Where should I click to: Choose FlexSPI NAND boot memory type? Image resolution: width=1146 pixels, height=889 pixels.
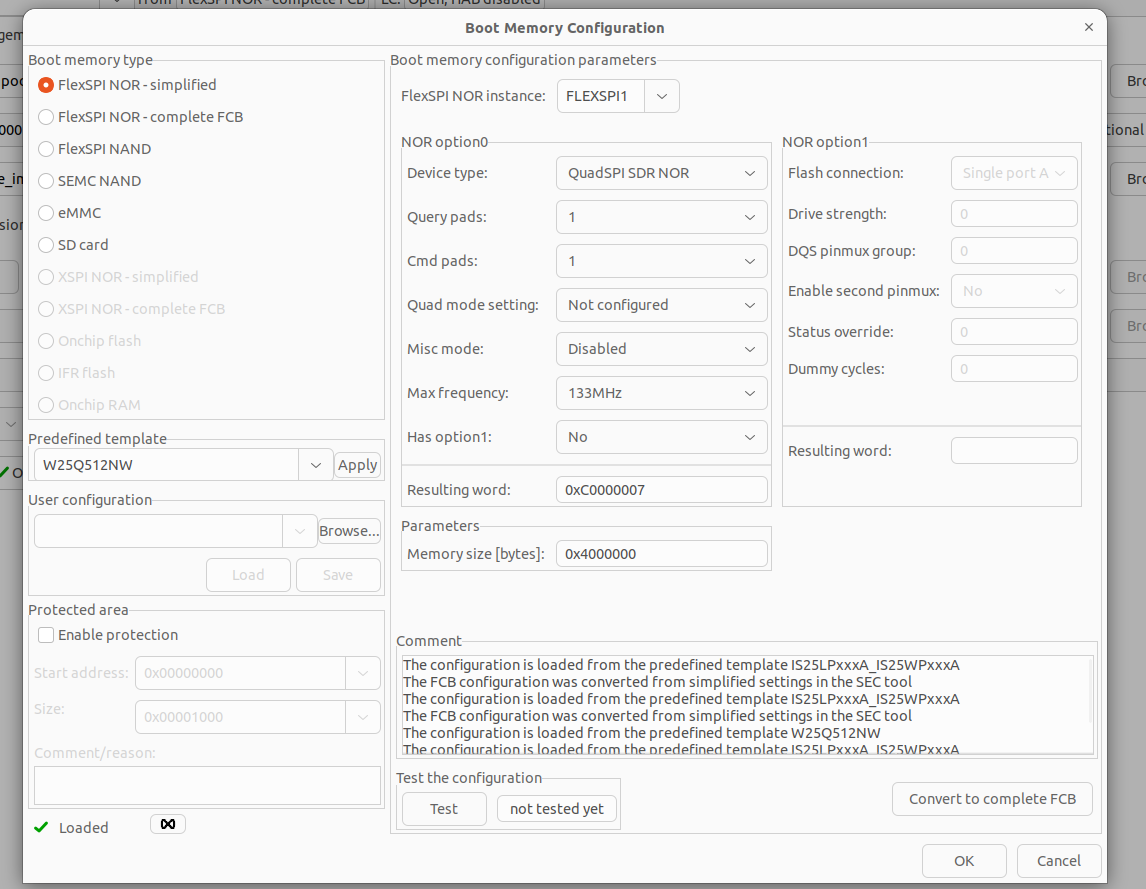click(46, 149)
